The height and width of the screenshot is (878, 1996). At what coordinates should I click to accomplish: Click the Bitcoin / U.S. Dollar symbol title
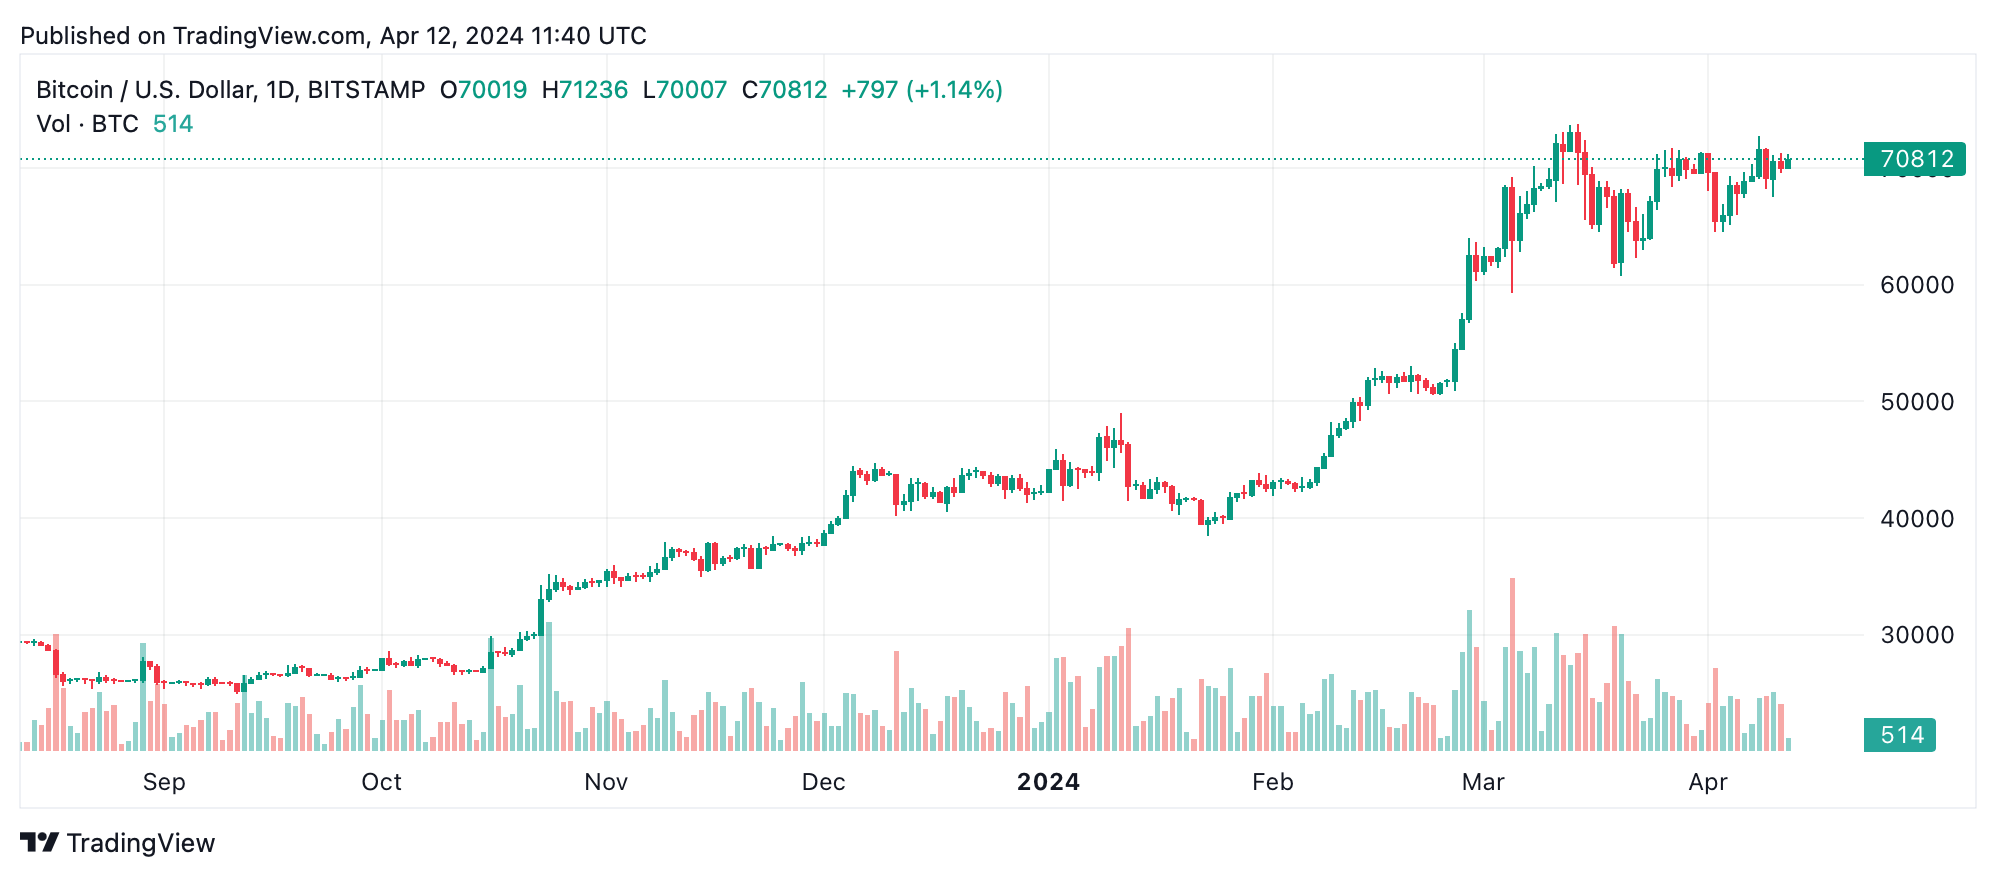230,90
